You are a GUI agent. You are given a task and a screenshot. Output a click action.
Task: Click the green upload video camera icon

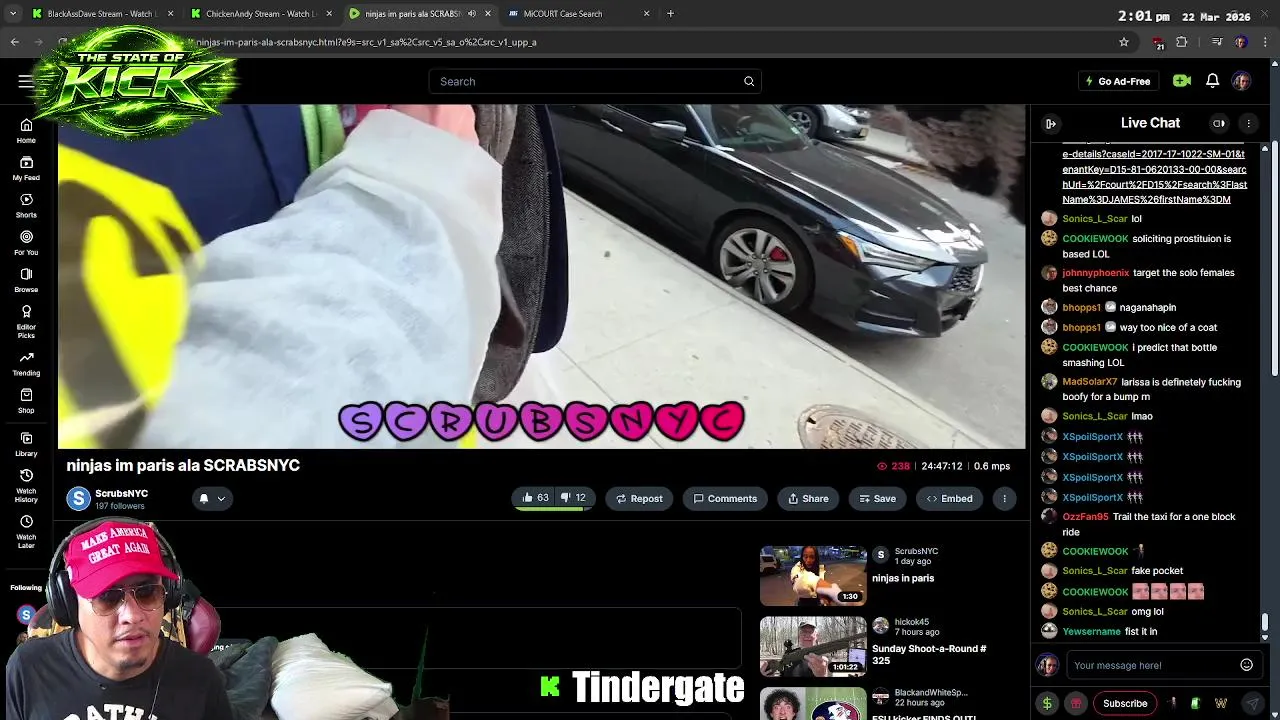click(1182, 81)
